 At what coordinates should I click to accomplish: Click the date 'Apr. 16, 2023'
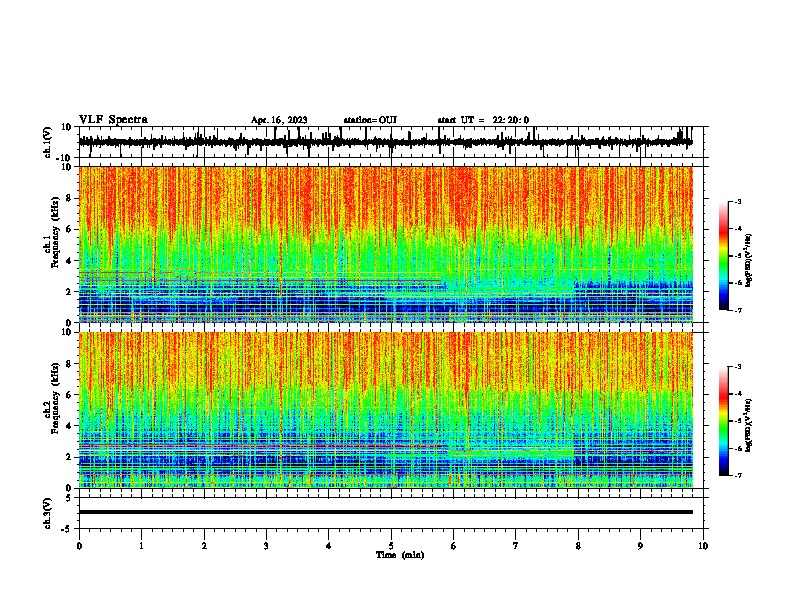point(279,120)
